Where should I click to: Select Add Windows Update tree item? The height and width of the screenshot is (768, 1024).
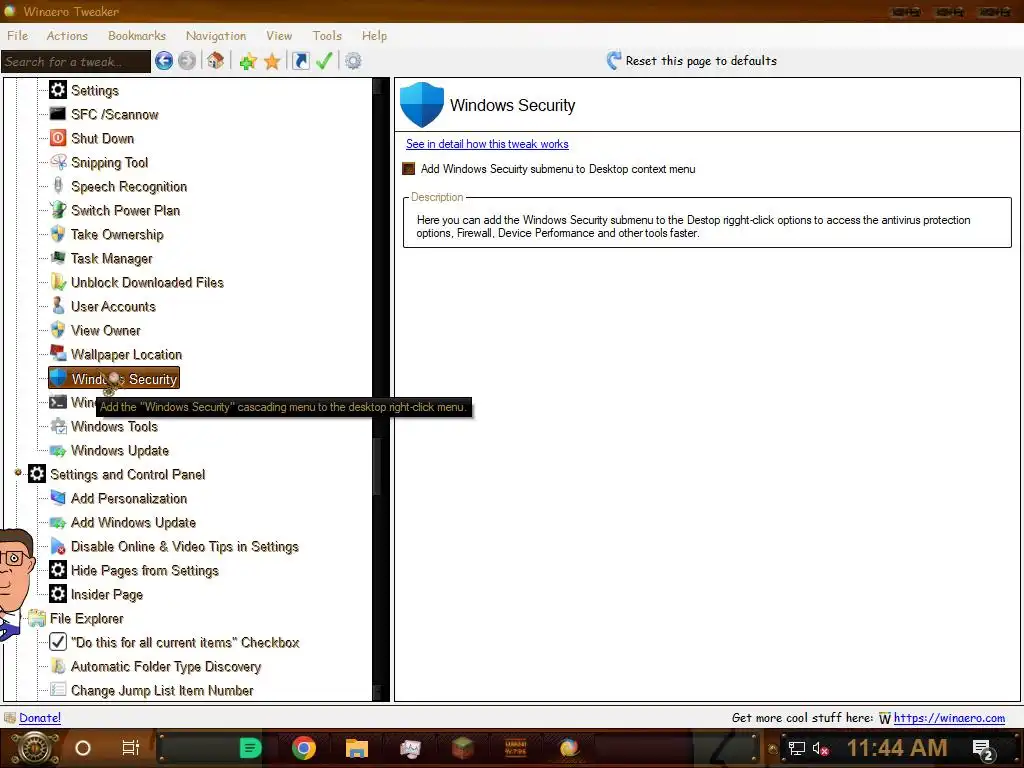pyautogui.click(x=133, y=522)
